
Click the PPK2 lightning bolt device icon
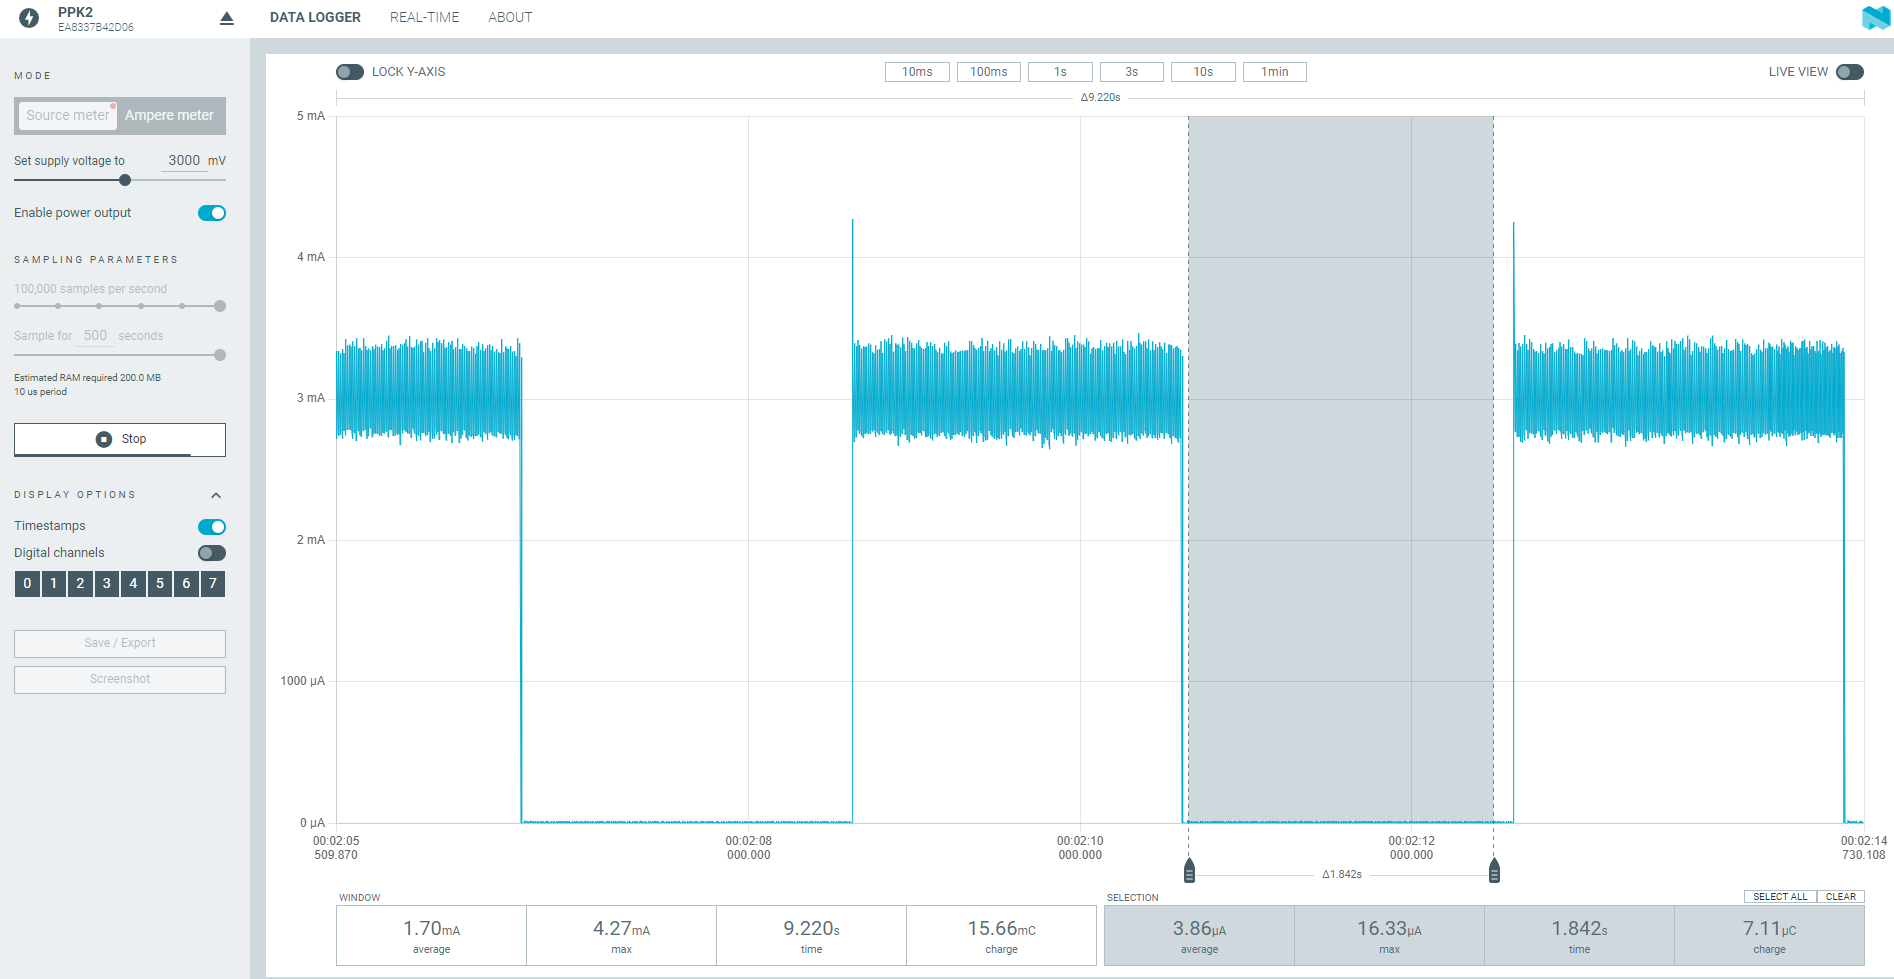[29, 18]
